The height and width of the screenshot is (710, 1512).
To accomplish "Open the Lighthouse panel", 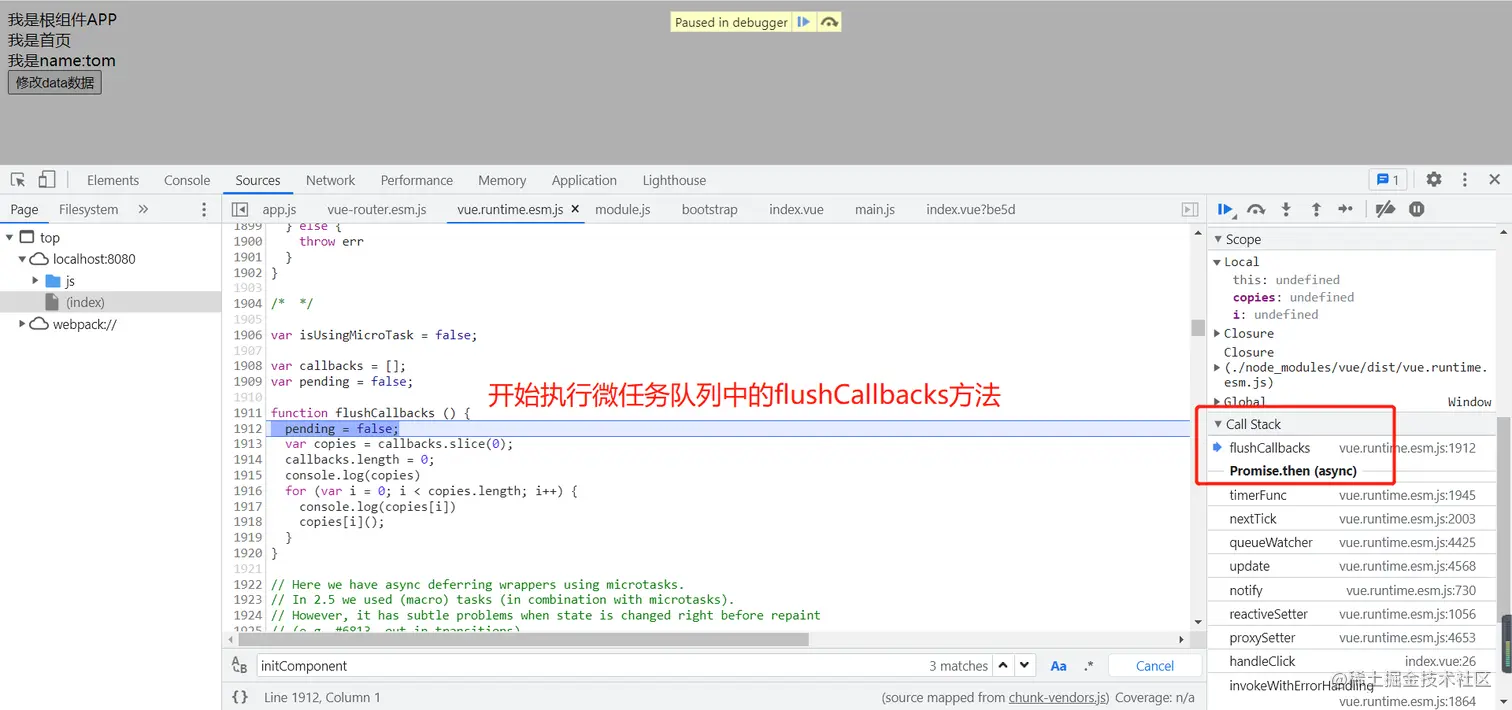I will click(674, 180).
